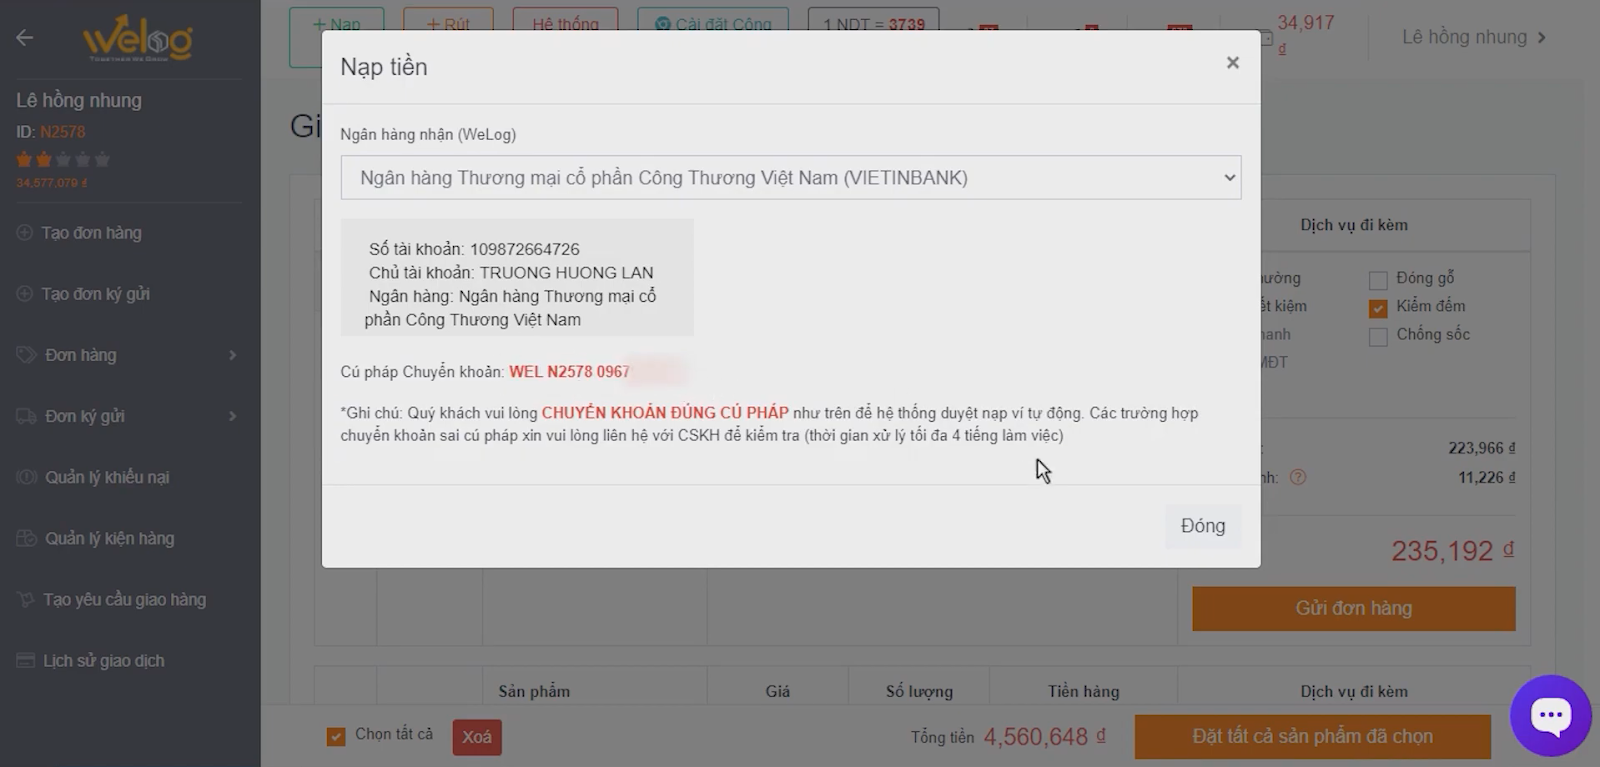This screenshot has width=1600, height=767.
Task: Click the Tạo yêu cầu giao hàng icon
Action: [26, 600]
